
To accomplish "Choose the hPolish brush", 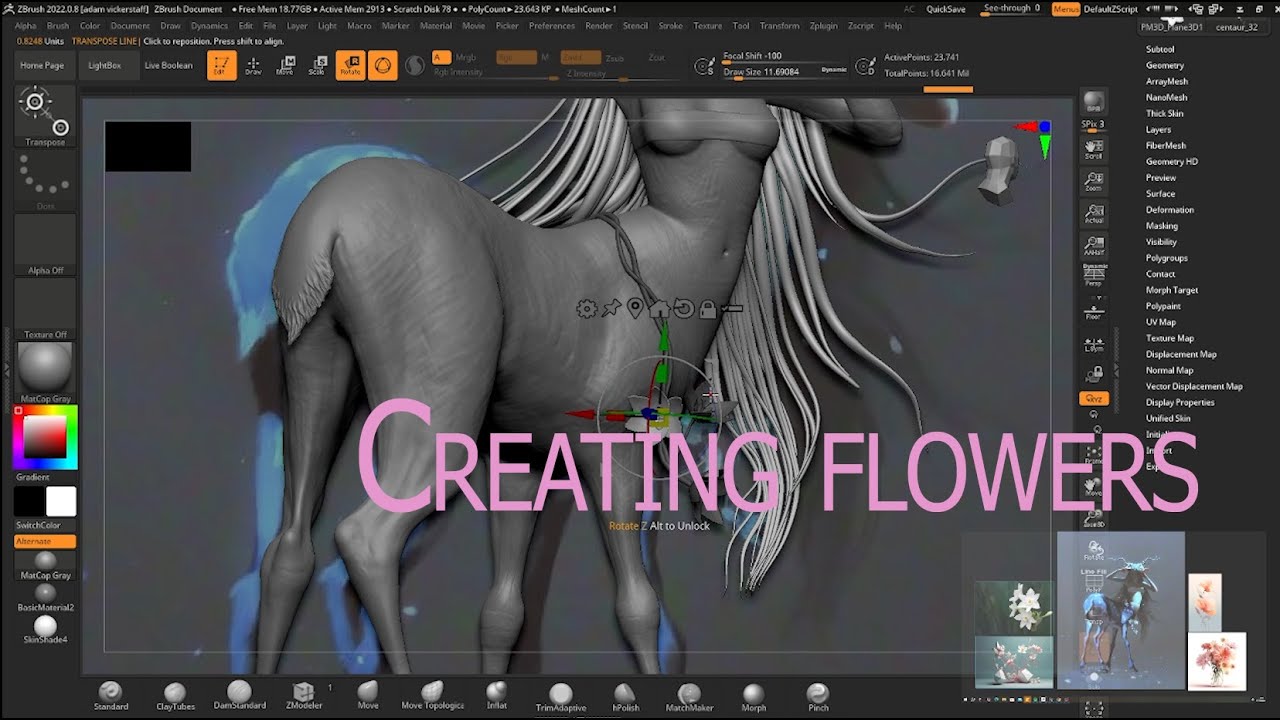I will click(x=625, y=697).
